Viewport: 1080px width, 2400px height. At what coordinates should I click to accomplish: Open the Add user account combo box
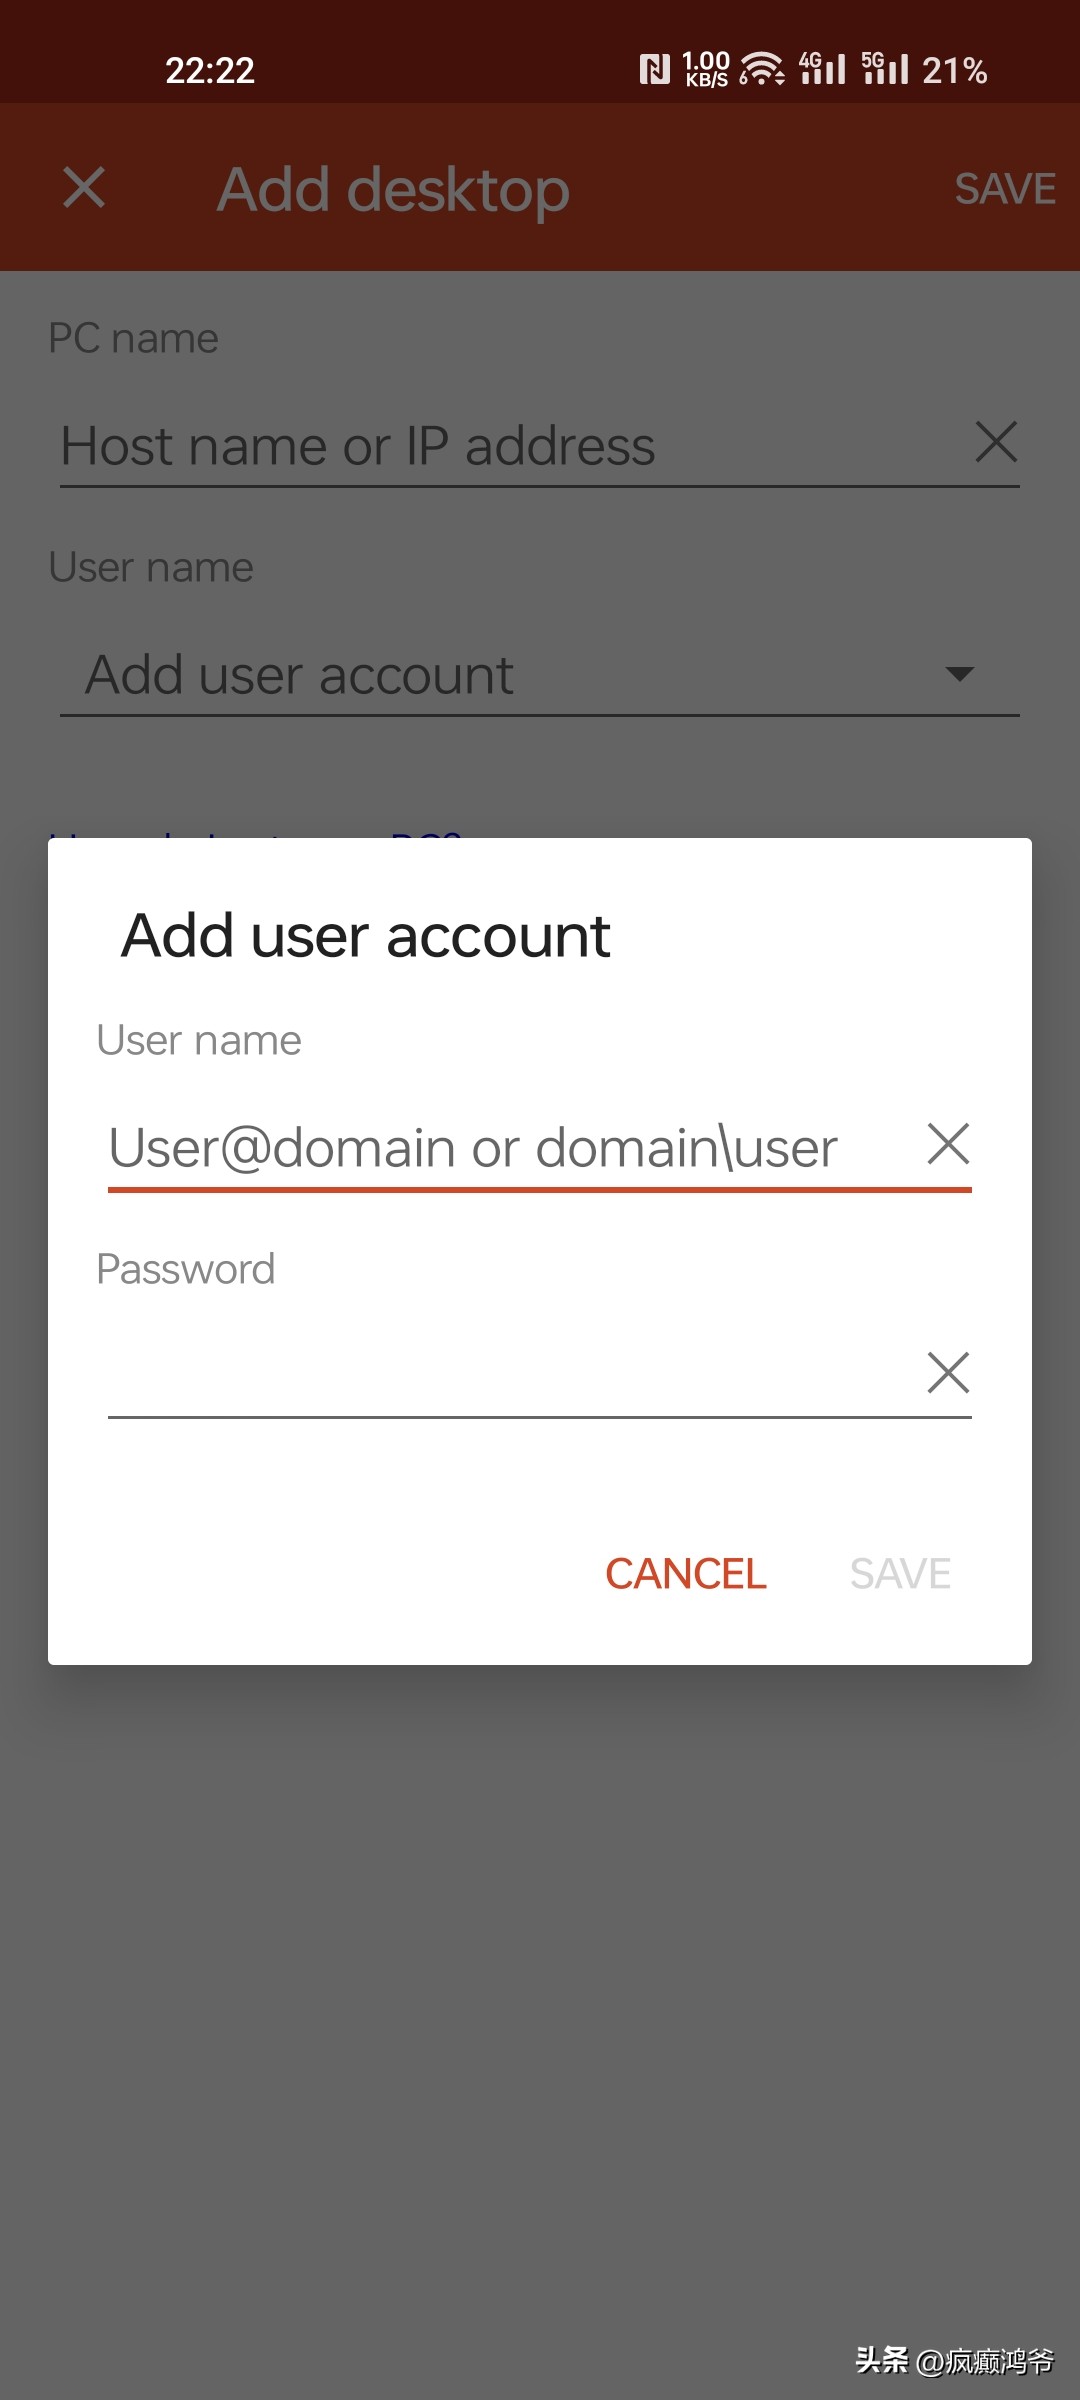coord(500,674)
